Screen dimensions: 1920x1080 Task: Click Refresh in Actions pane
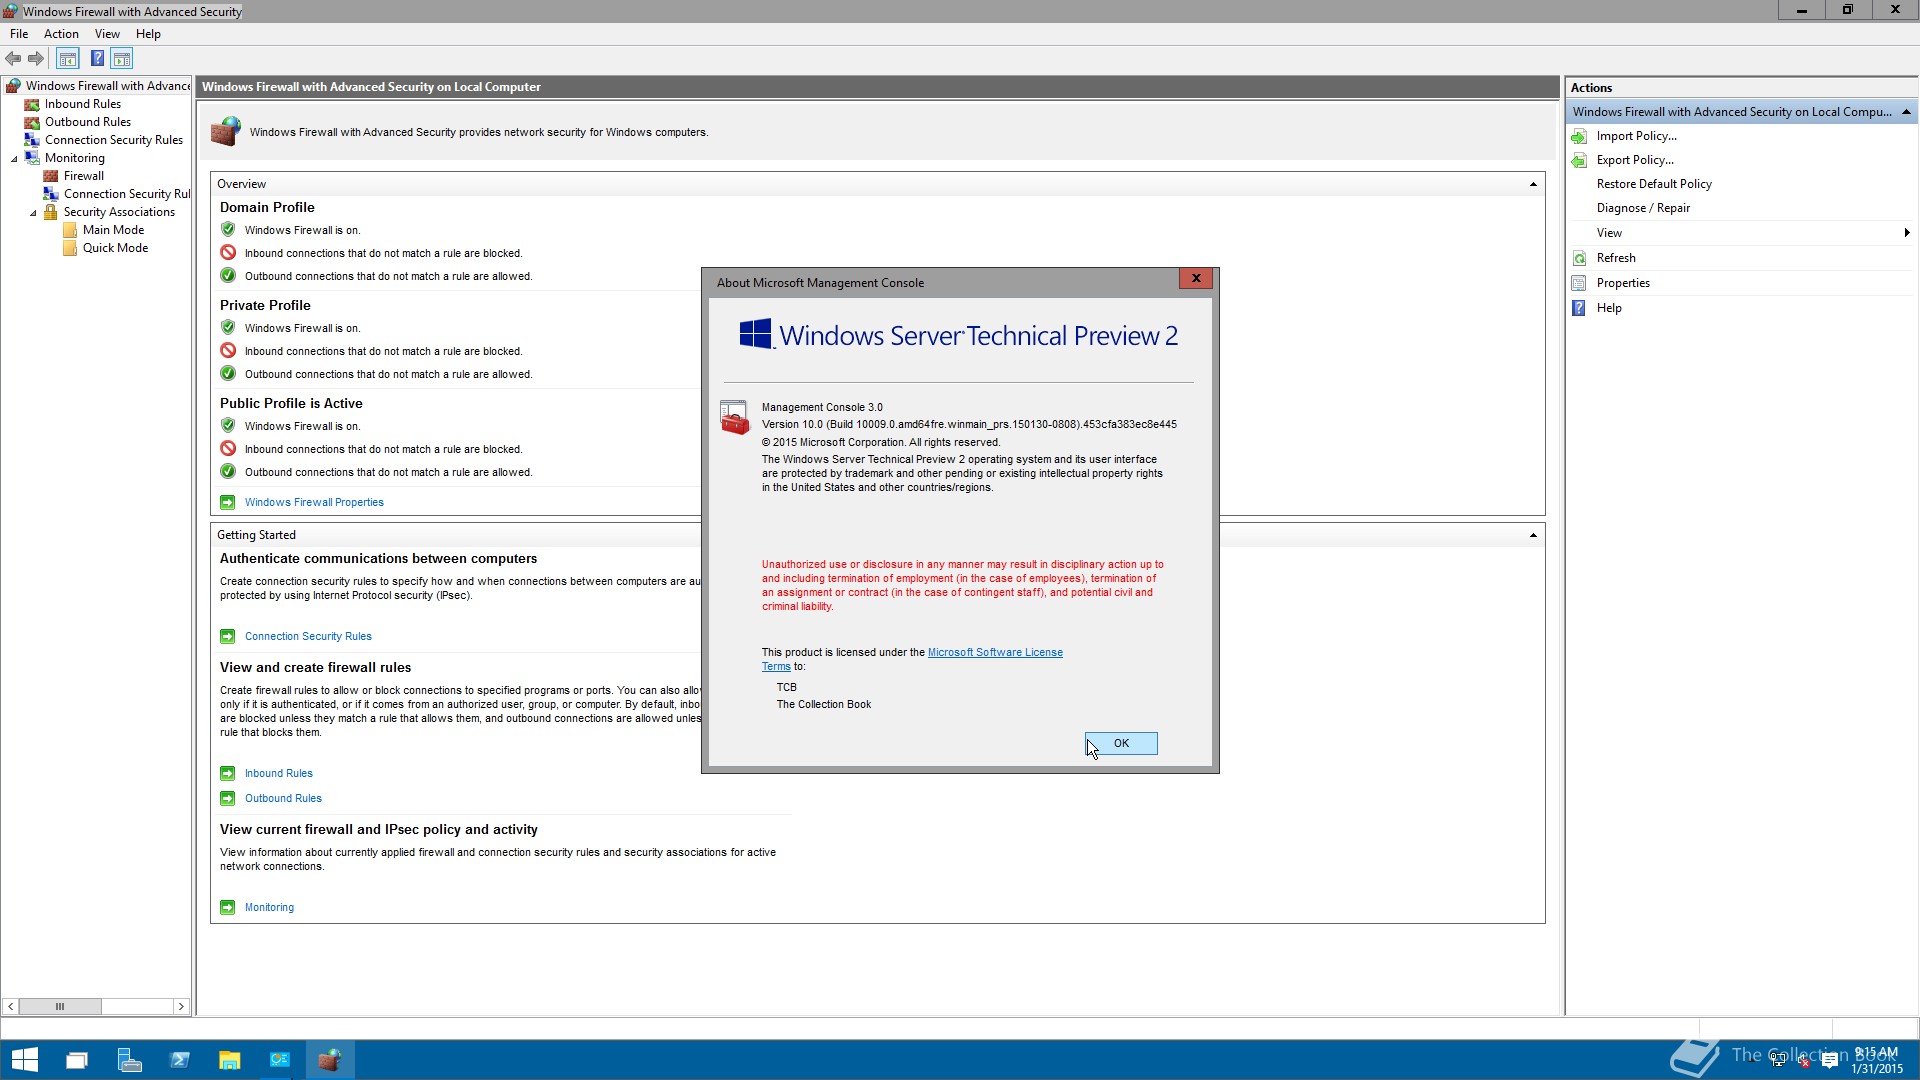pos(1616,258)
